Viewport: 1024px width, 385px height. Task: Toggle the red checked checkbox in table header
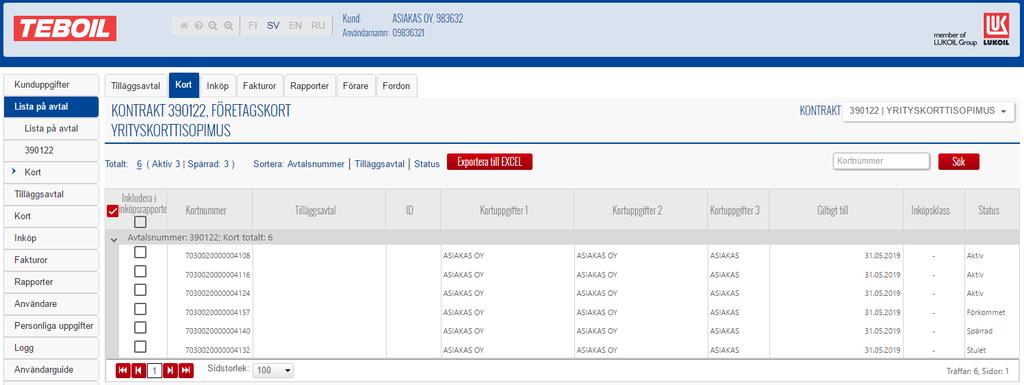click(112, 210)
